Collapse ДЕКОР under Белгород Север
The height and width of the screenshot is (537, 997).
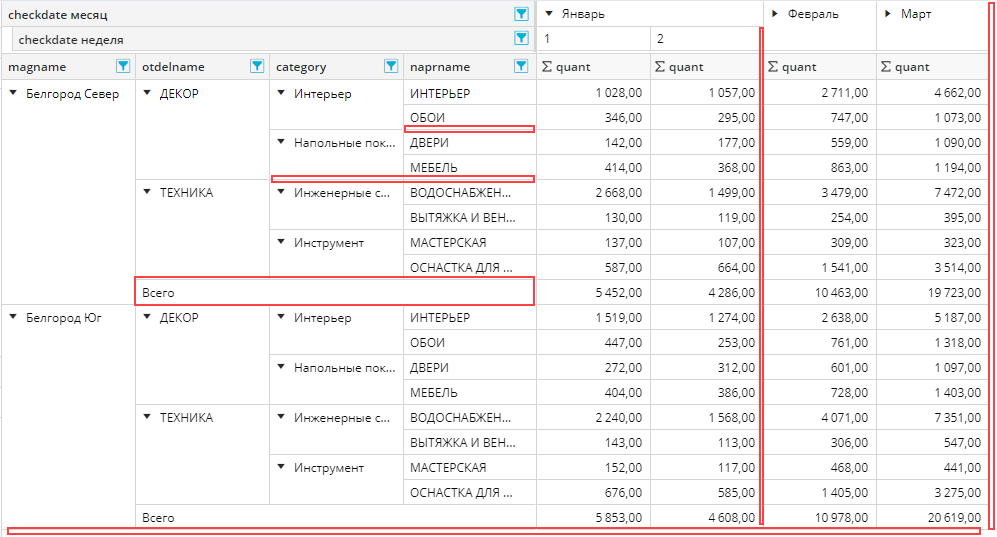click(x=147, y=94)
